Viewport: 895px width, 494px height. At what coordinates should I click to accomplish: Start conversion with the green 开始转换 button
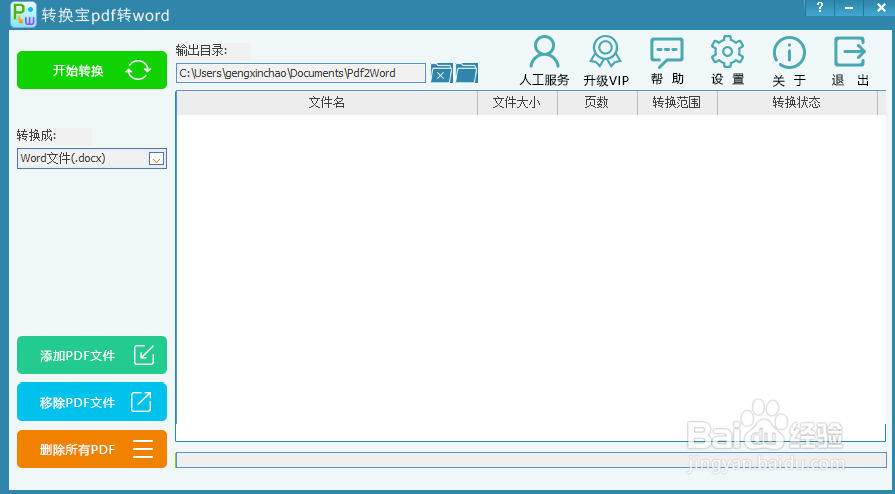92,70
